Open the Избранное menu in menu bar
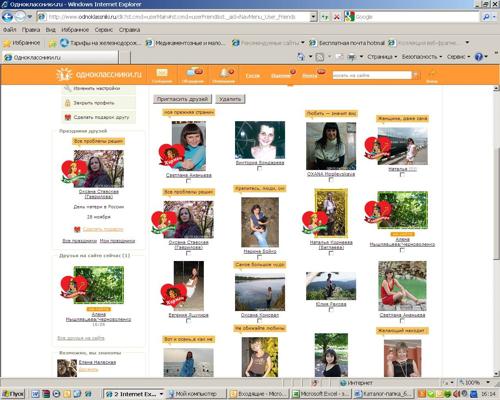This screenshot has width=500, height=400. 75,30
